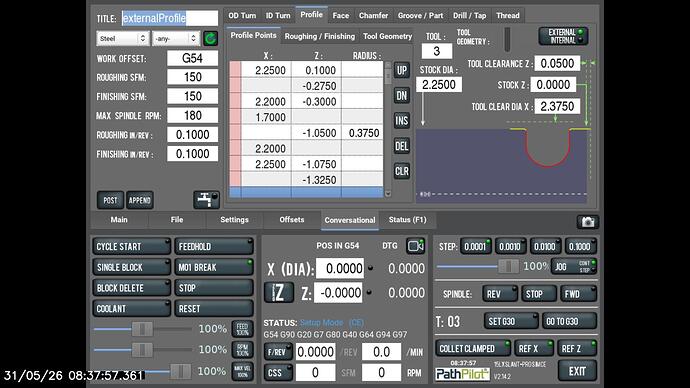
Task: Click the POST button
Action: 110,200
